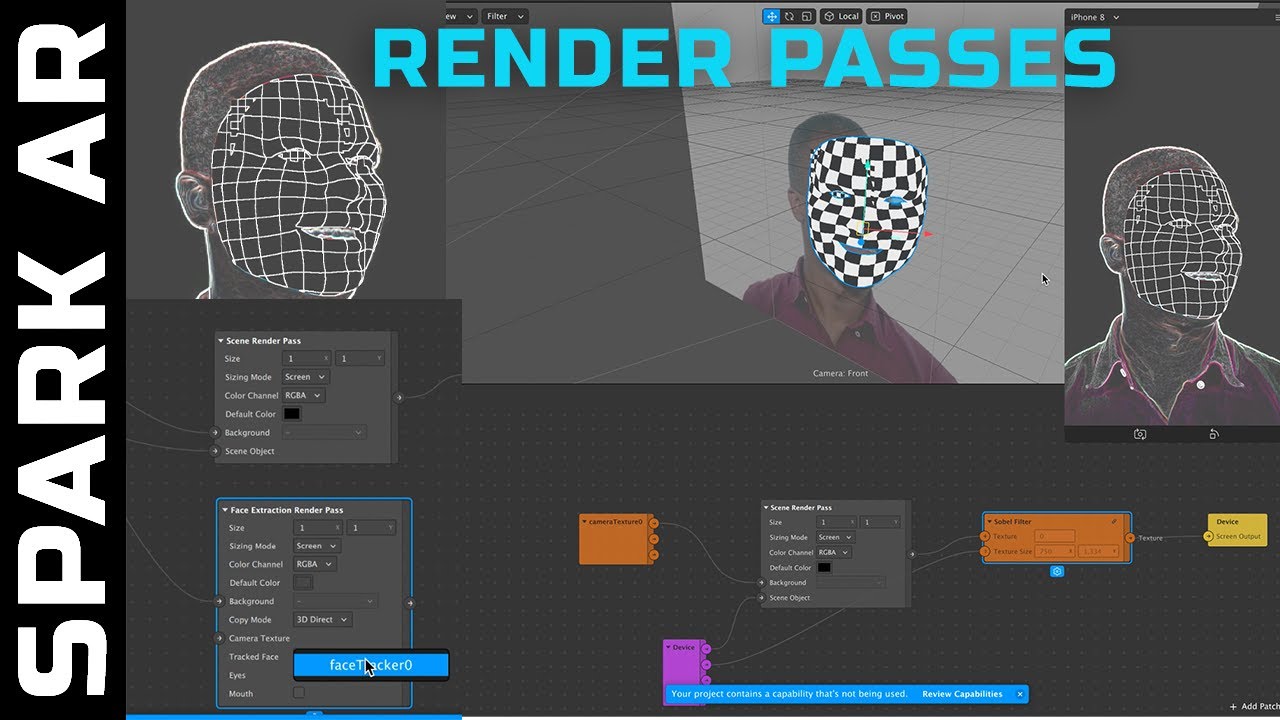Collapse the Face Extraction Render Pass node
This screenshot has height=720, width=1280.
[x=225, y=510]
